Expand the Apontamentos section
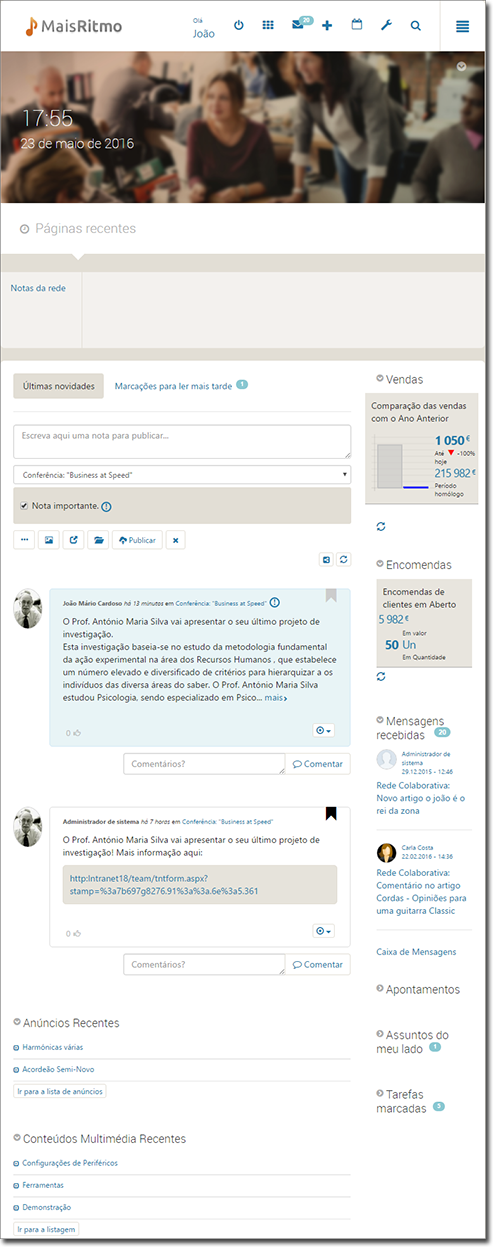The image size is (496, 1251). click(x=418, y=989)
